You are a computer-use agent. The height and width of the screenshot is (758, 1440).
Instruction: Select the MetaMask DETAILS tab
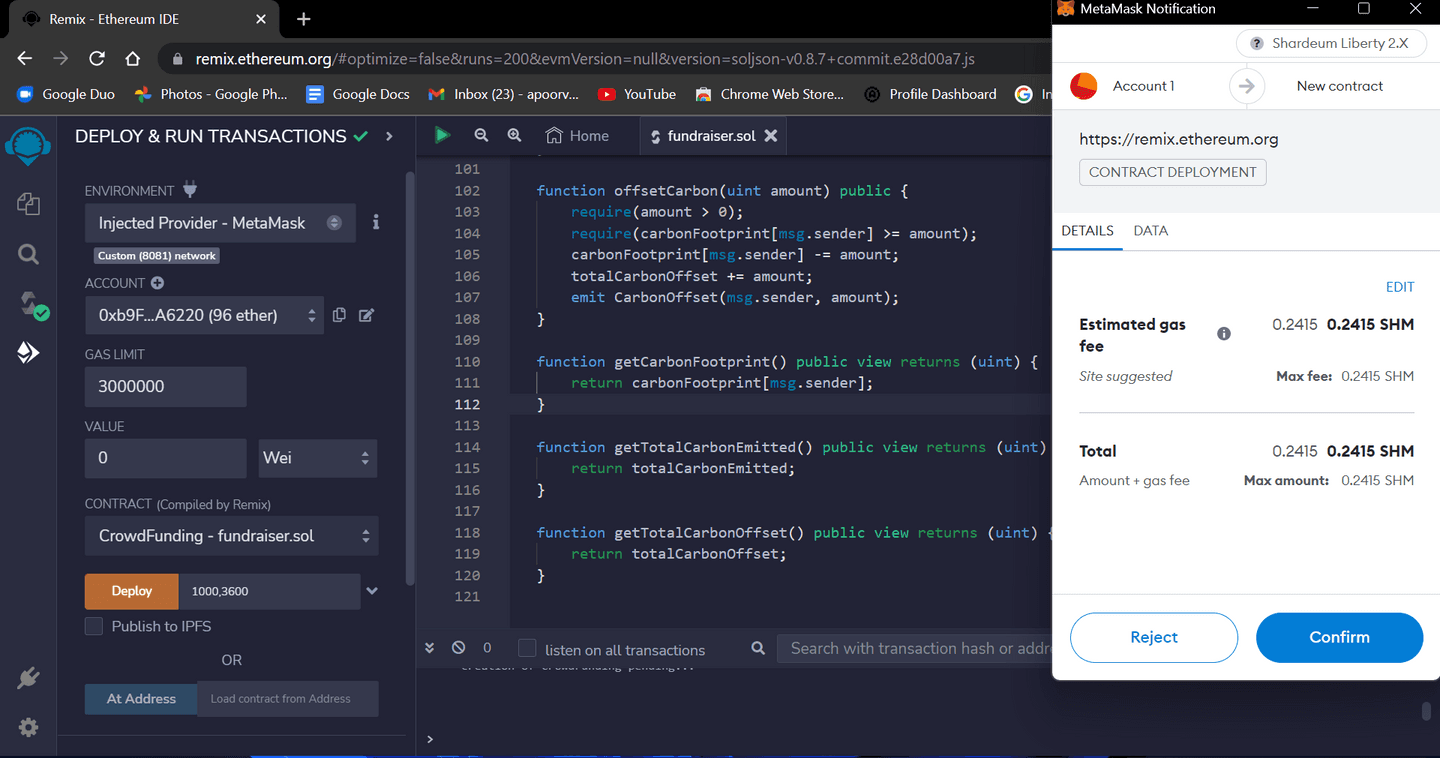1087,231
